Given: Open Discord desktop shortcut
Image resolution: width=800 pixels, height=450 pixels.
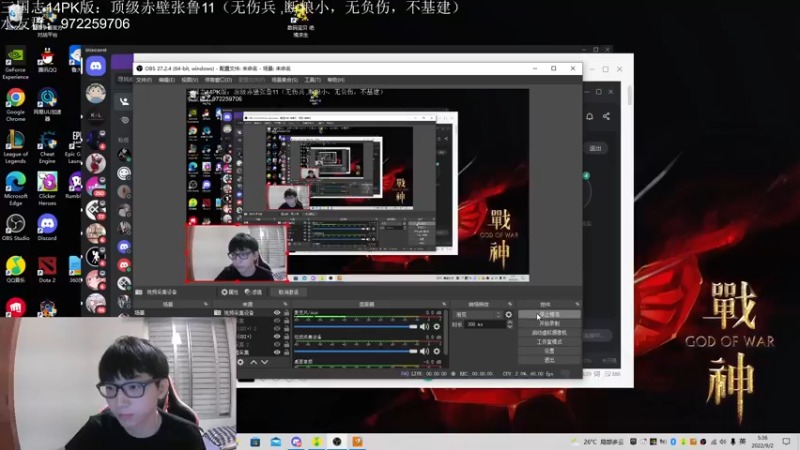Looking at the screenshot, I should 47,228.
